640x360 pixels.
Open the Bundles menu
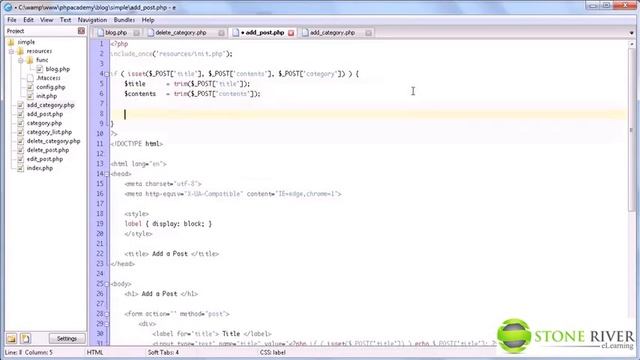[x=124, y=20]
